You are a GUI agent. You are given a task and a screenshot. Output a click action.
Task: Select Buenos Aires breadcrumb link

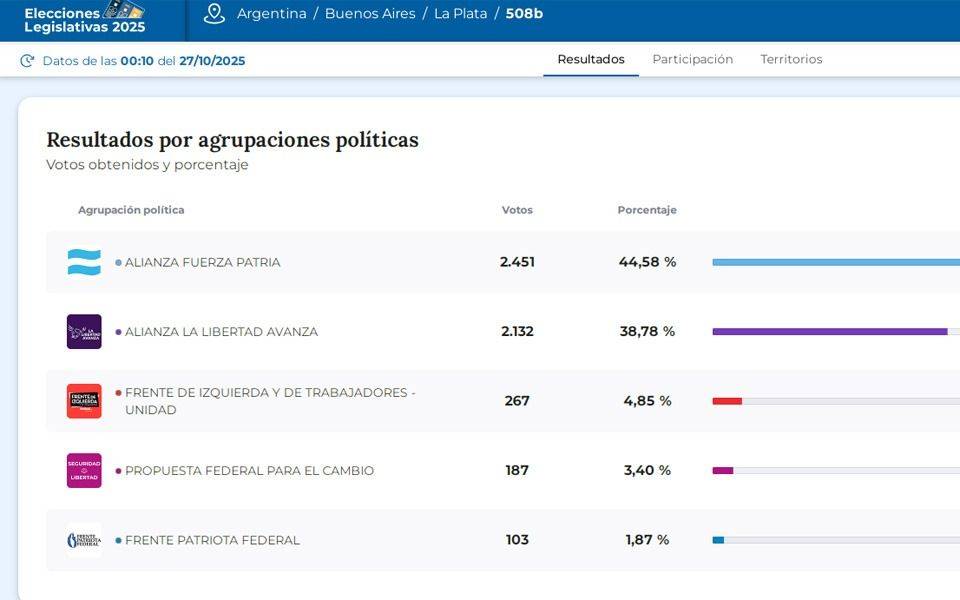[x=369, y=14]
